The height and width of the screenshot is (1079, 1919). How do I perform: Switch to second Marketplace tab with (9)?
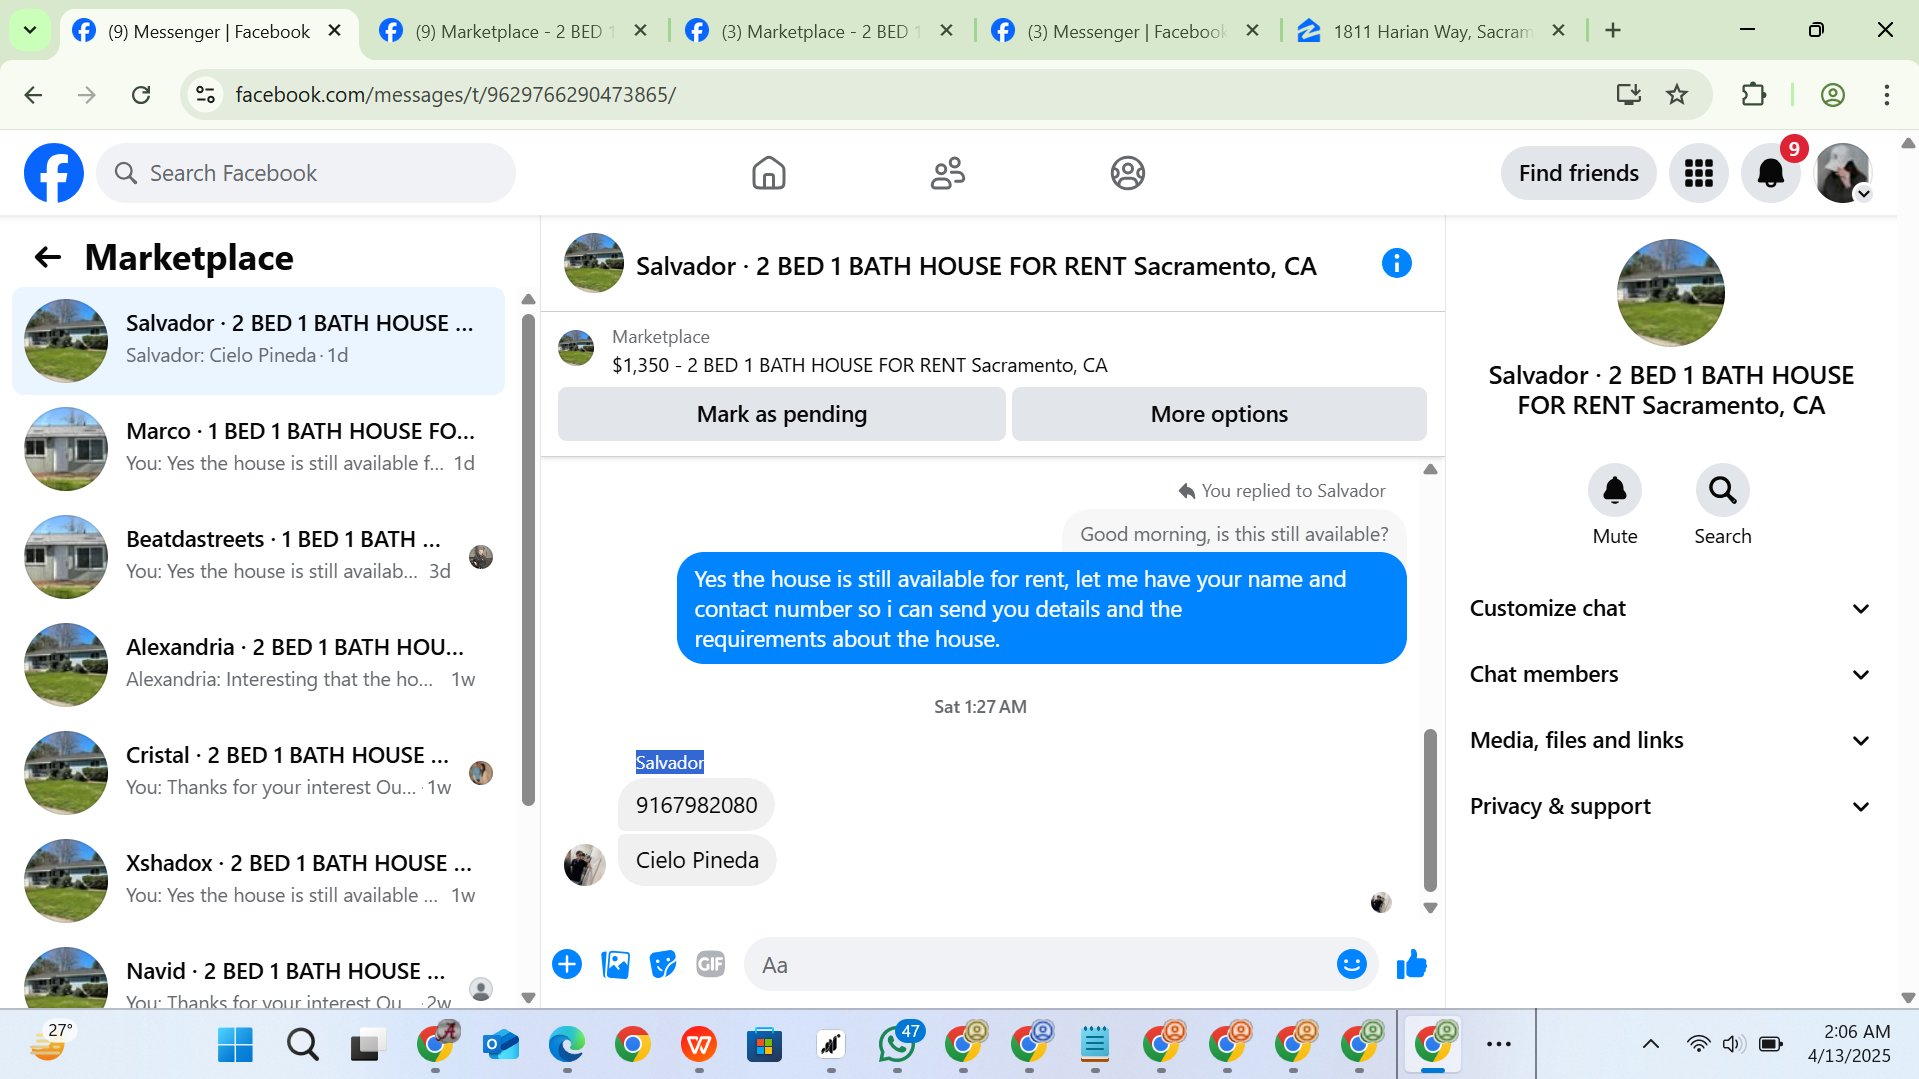(x=514, y=31)
